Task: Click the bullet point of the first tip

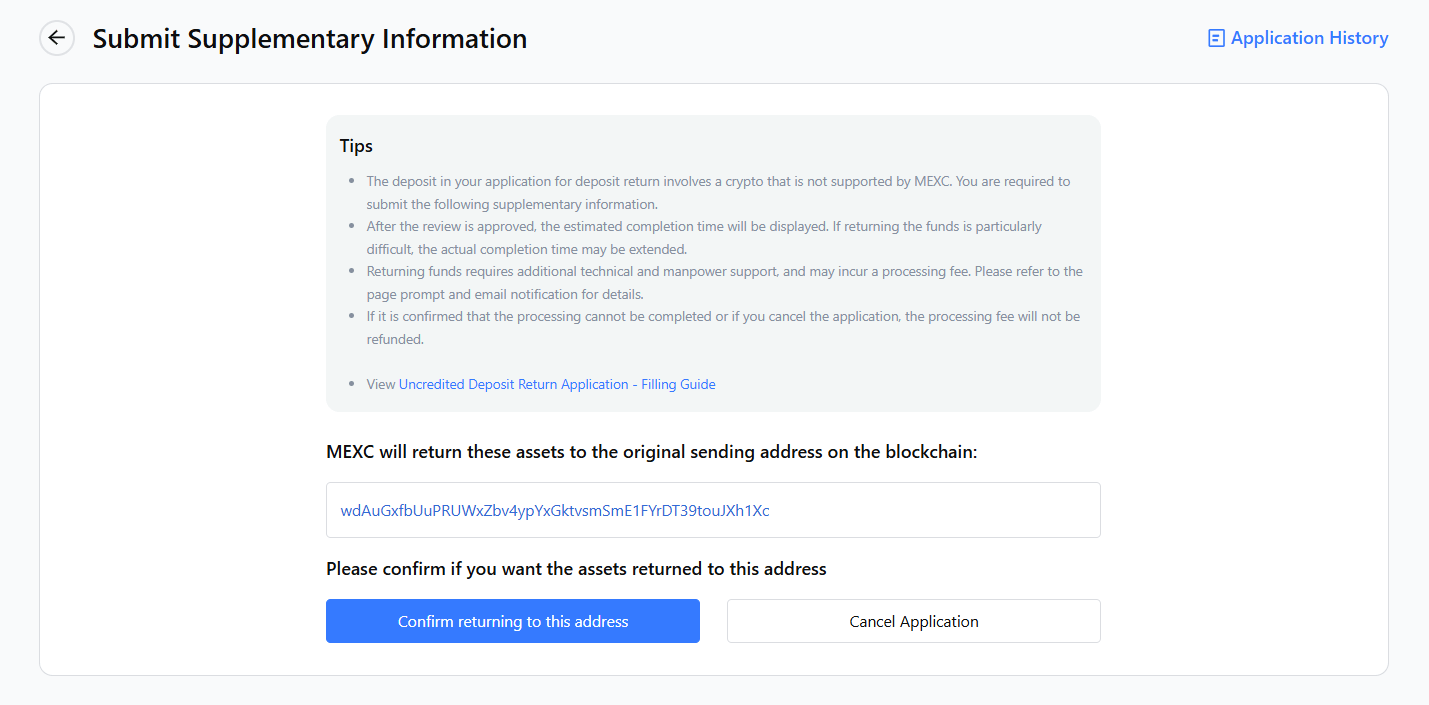Action: click(351, 182)
